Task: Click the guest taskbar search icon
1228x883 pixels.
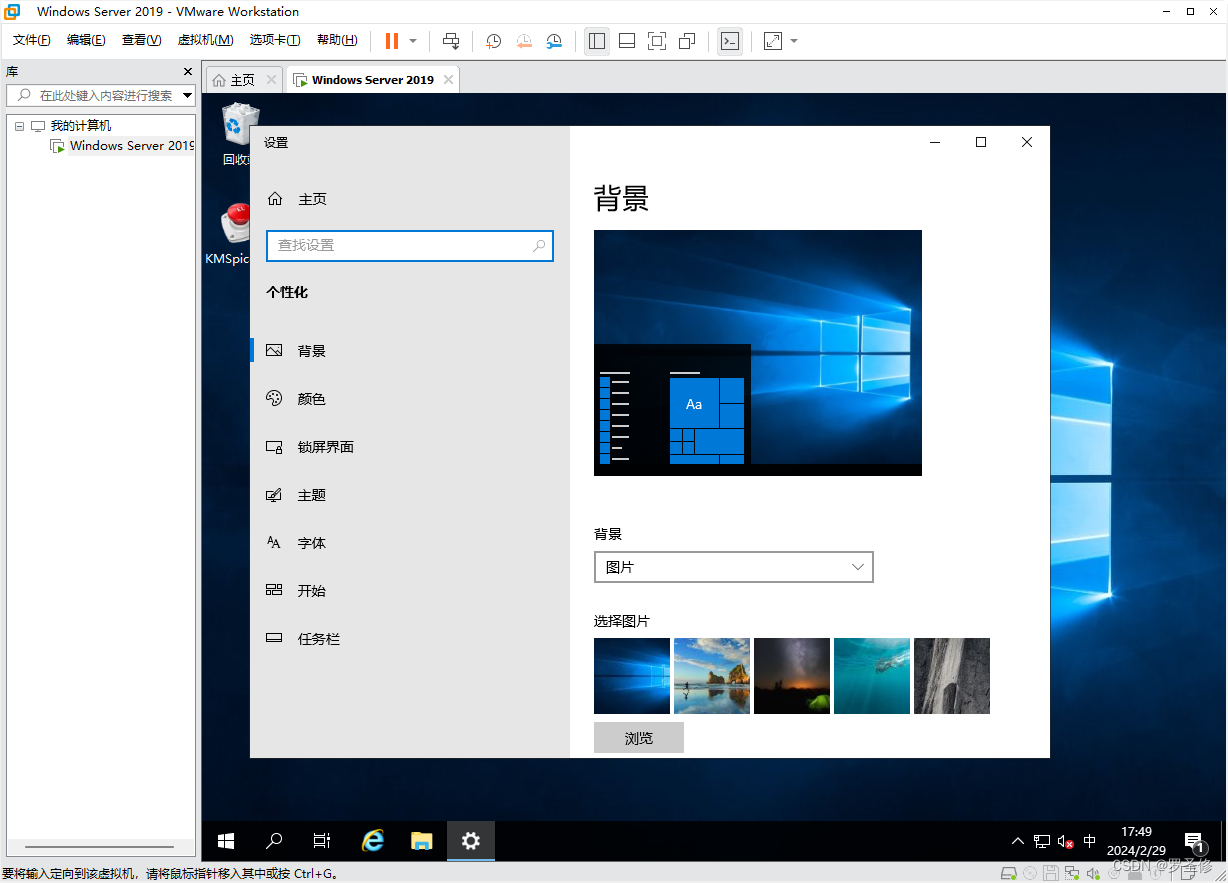Action: coord(274,841)
